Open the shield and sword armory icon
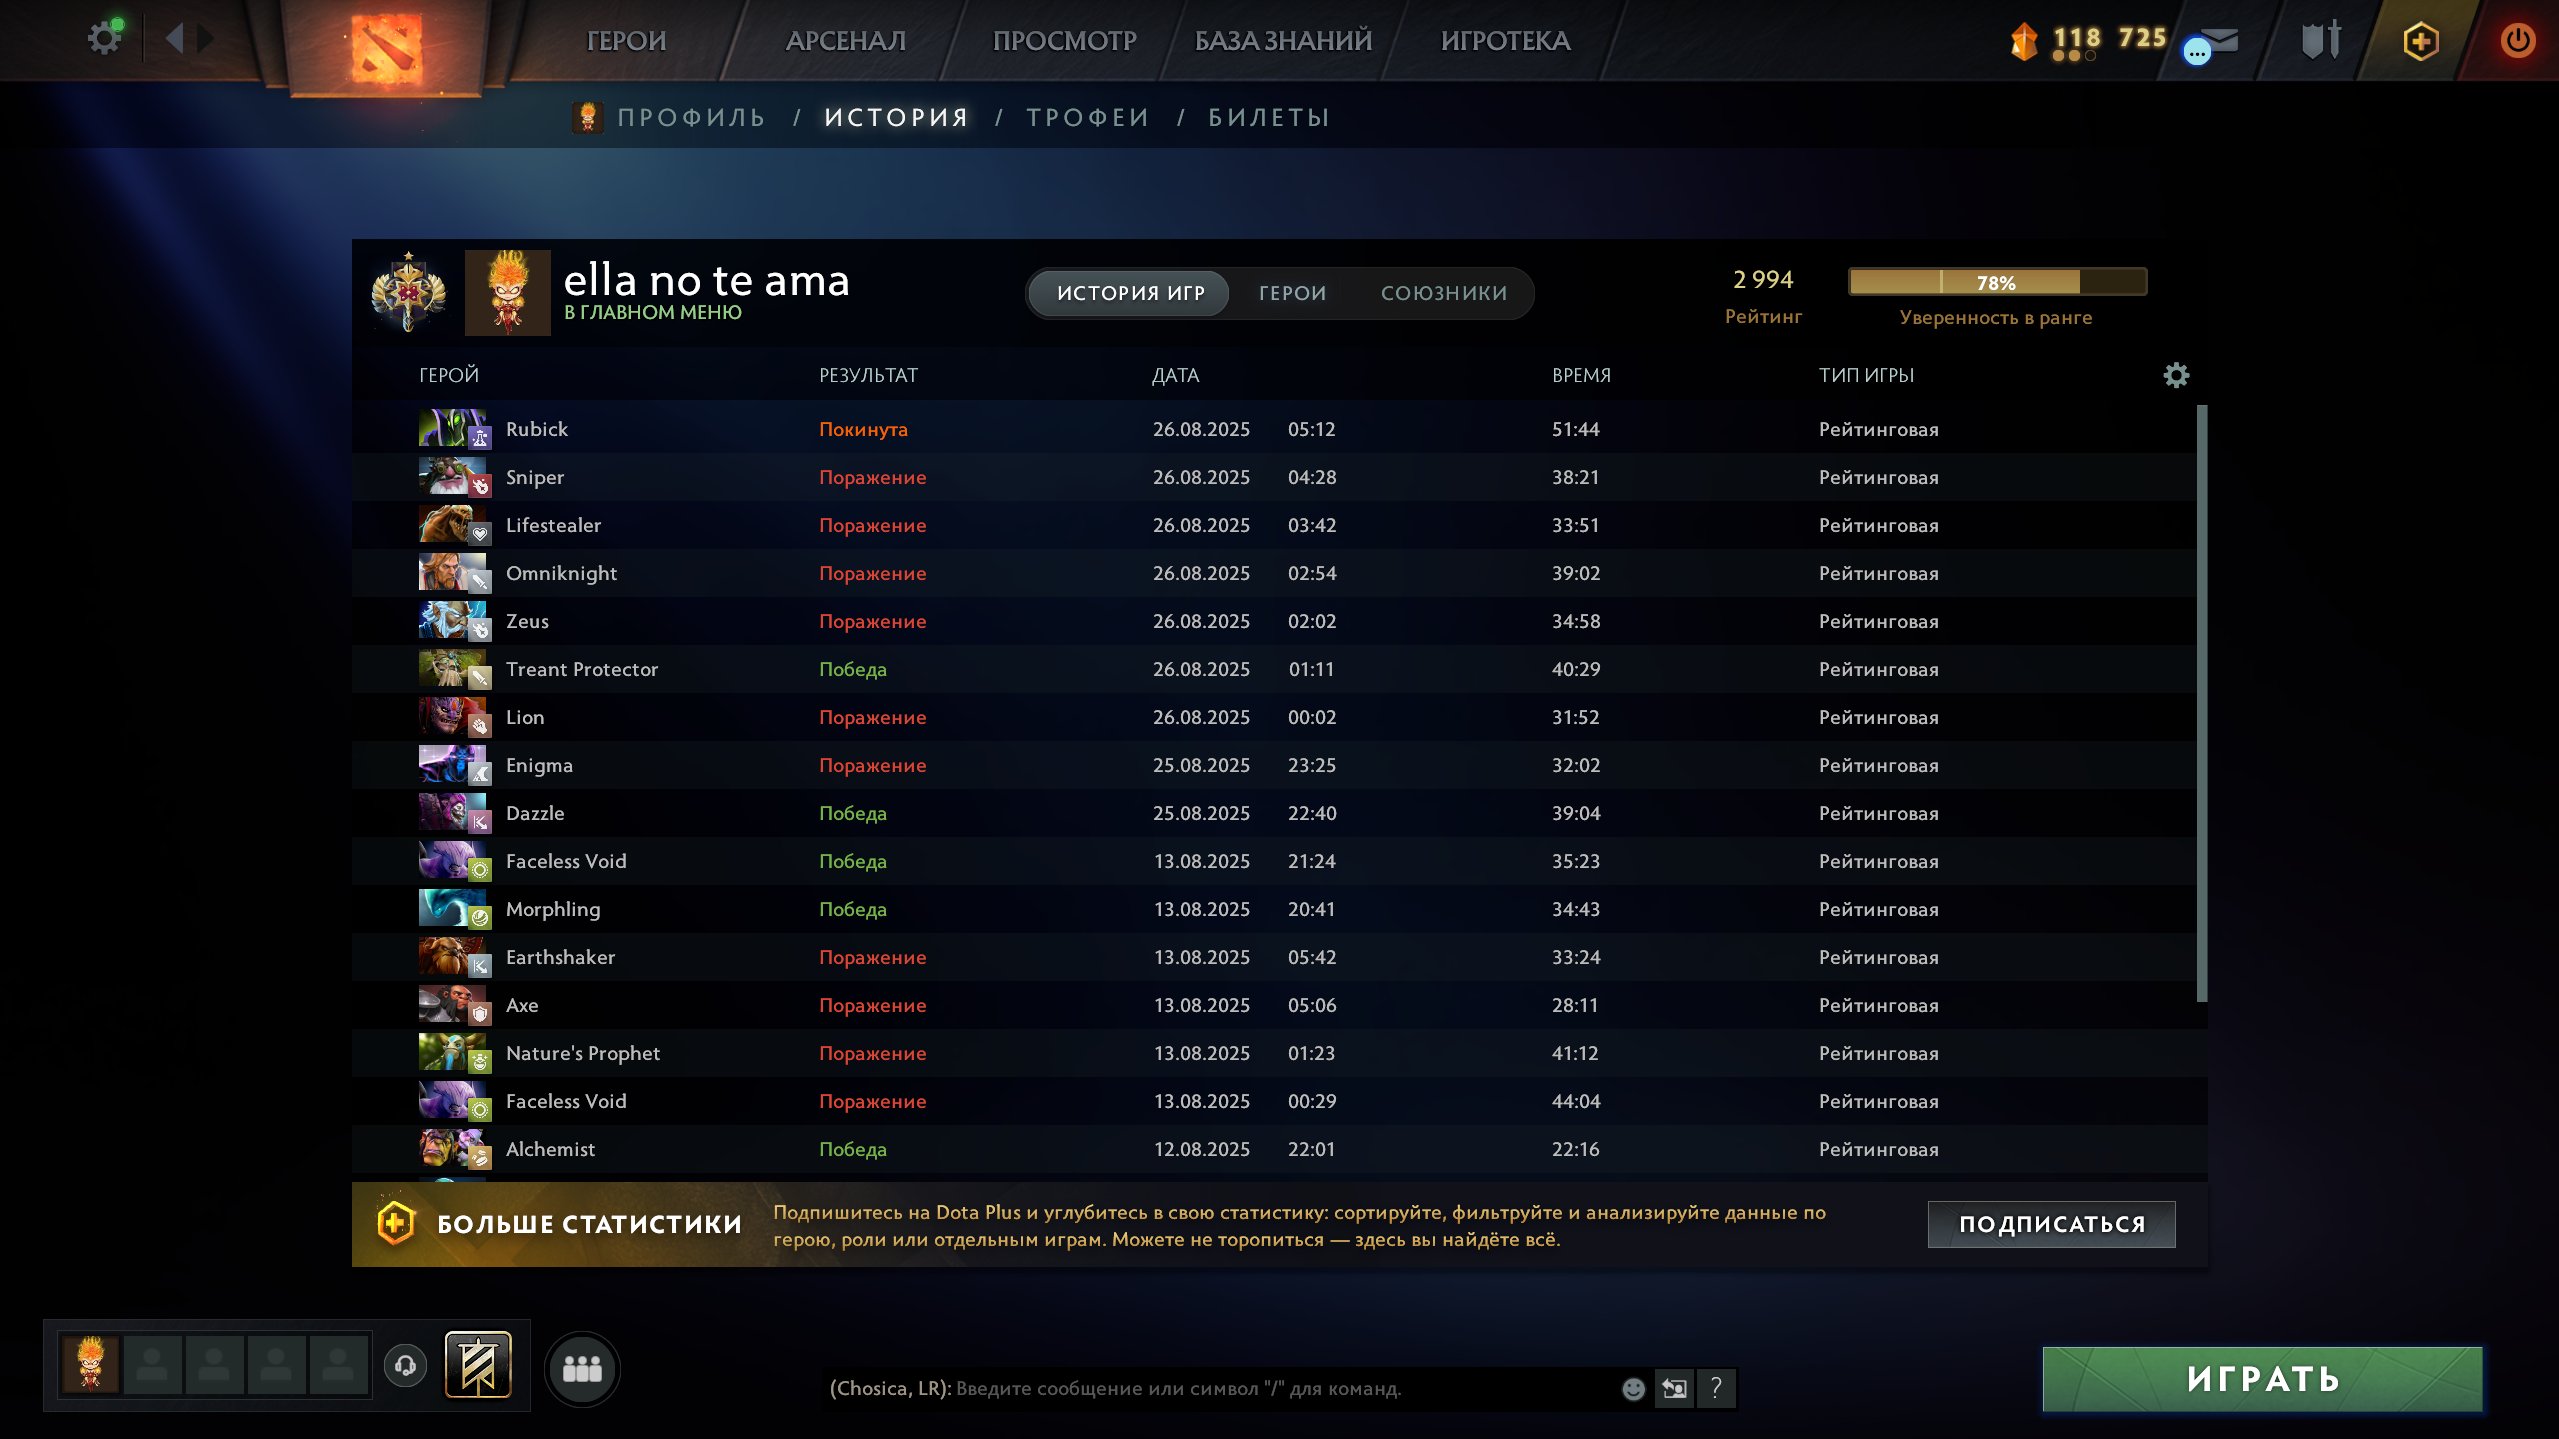 2321,41
